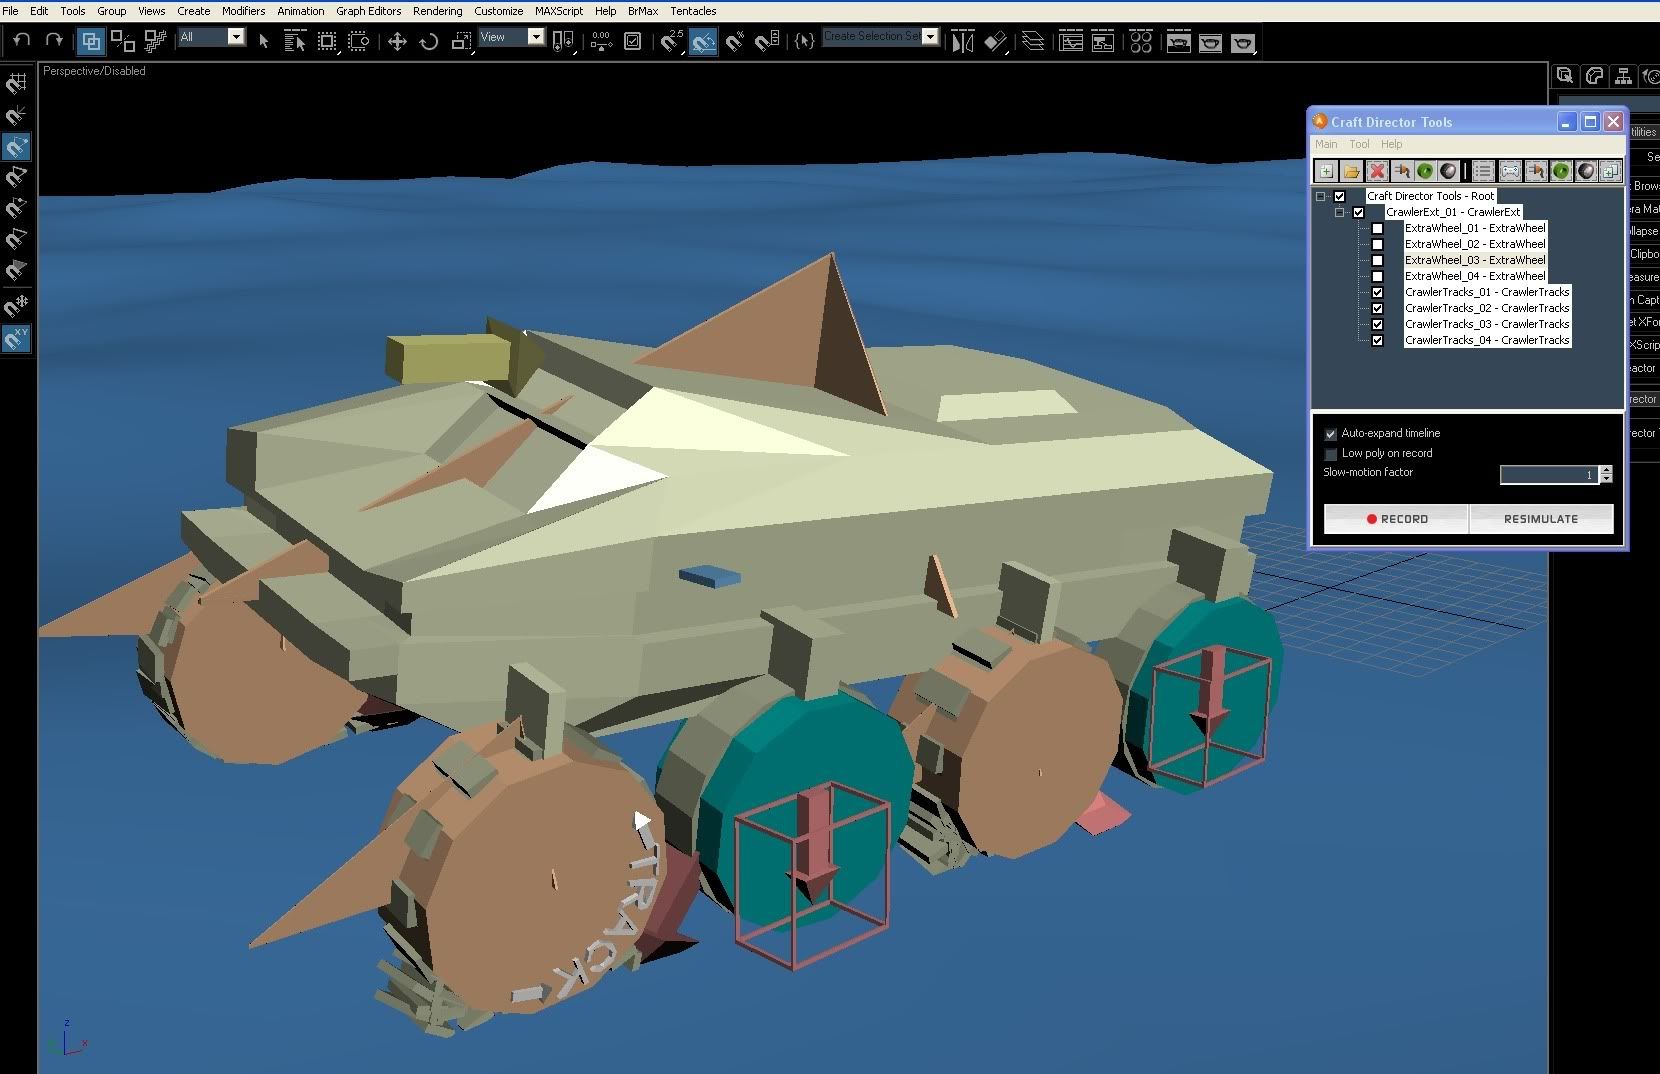This screenshot has width=1660, height=1074.
Task: Open the MAXScript menu
Action: pos(559,11)
